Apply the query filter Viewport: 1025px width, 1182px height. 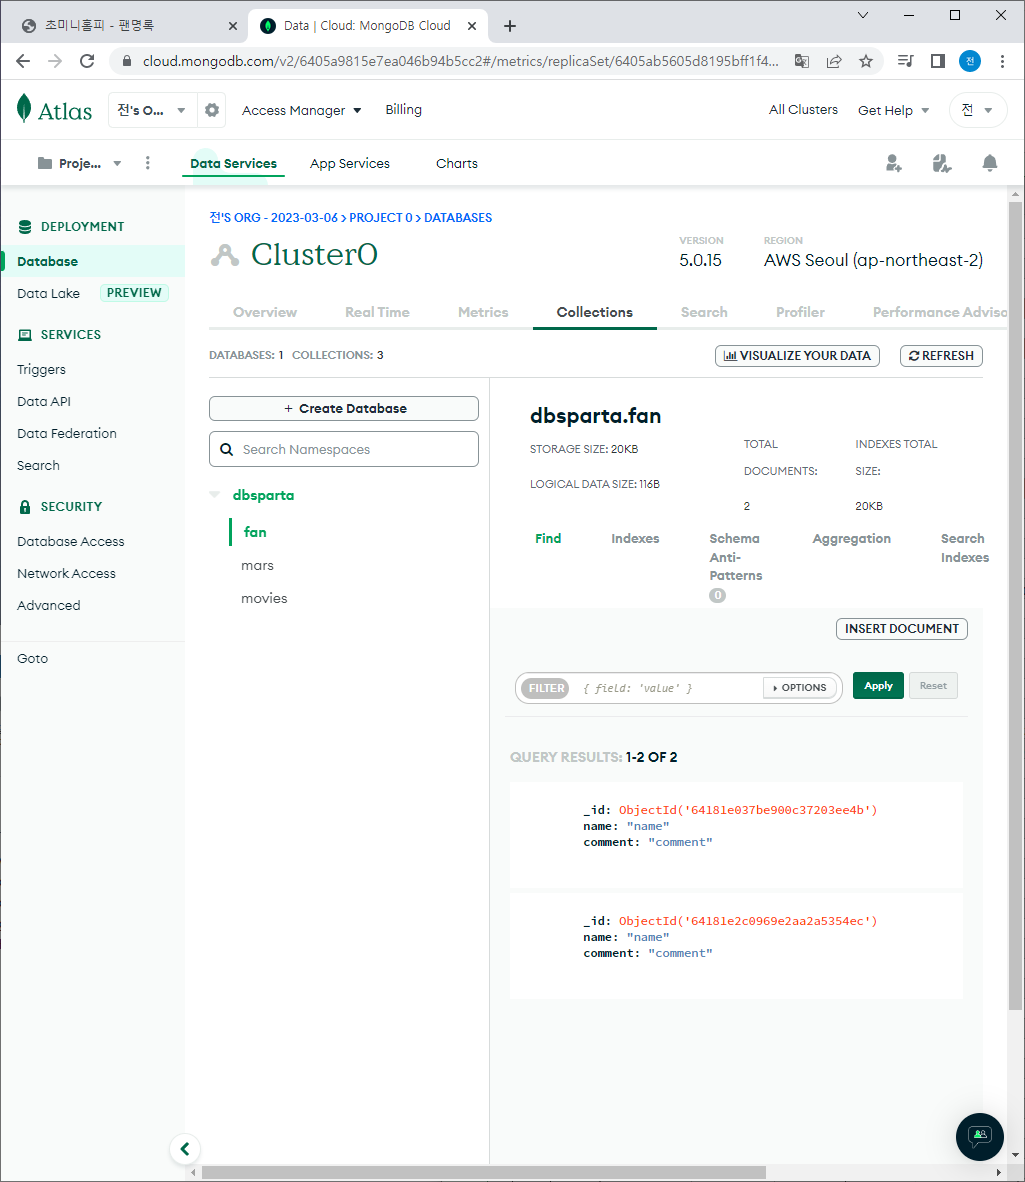[878, 685]
